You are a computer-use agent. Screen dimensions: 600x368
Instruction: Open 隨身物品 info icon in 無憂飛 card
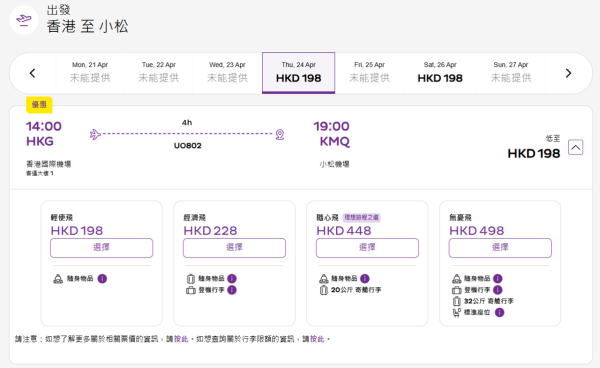pyautogui.click(x=498, y=278)
